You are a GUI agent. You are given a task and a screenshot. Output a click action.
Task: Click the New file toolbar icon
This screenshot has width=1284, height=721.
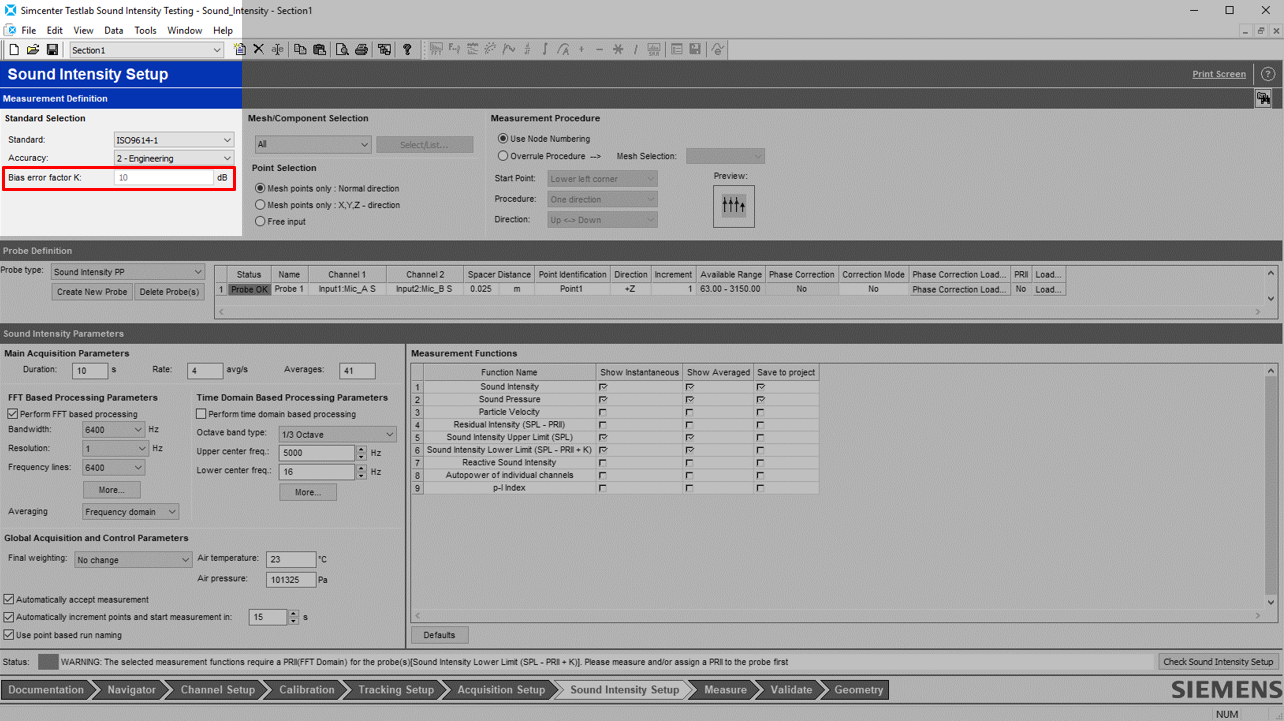pyautogui.click(x=14, y=49)
